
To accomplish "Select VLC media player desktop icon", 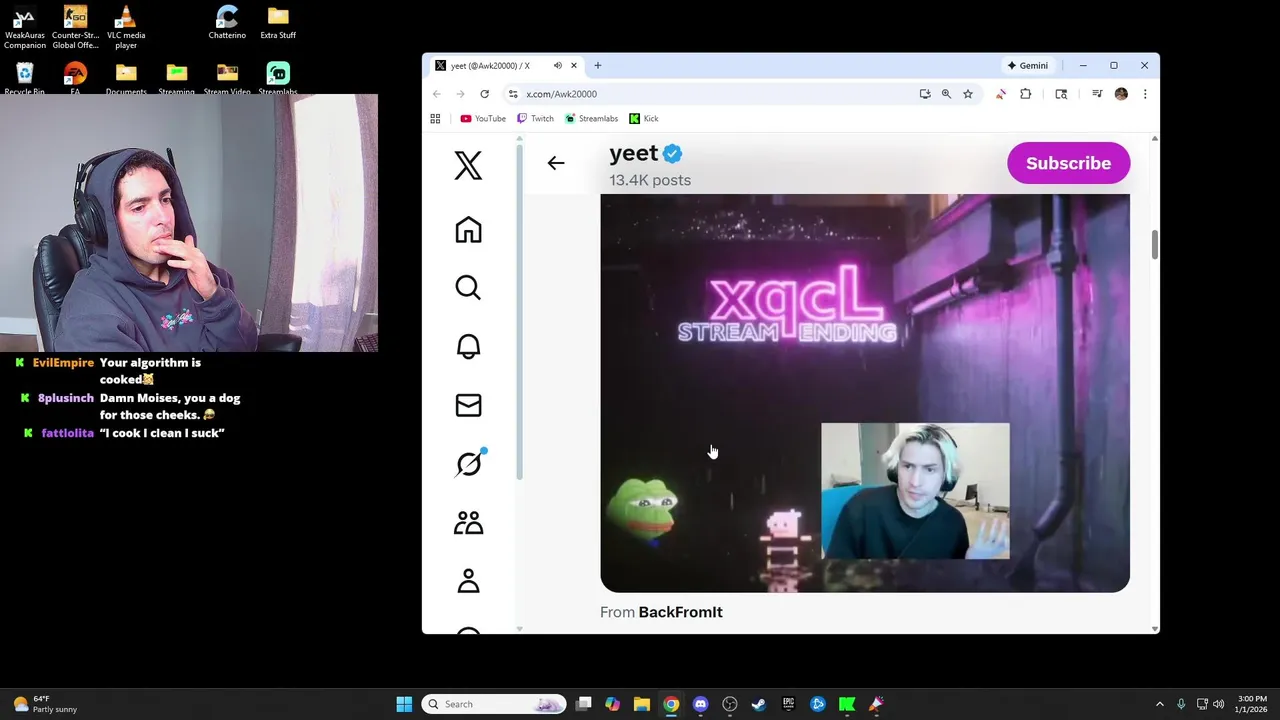I will (126, 28).
